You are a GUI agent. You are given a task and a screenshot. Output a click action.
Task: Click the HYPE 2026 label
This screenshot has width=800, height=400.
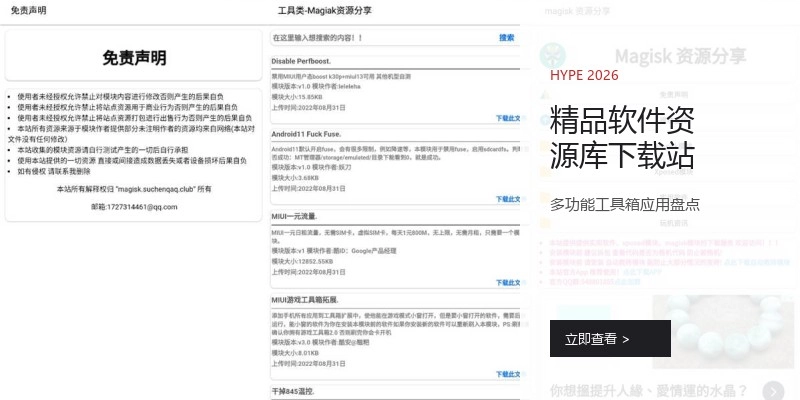click(x=584, y=76)
